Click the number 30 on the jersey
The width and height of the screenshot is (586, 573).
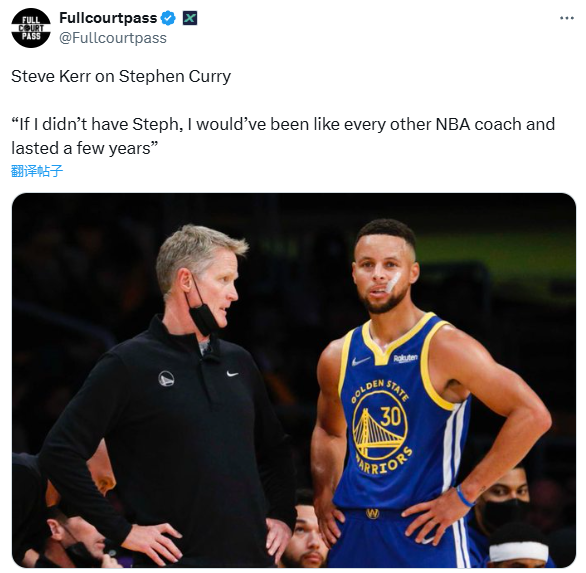click(x=391, y=416)
